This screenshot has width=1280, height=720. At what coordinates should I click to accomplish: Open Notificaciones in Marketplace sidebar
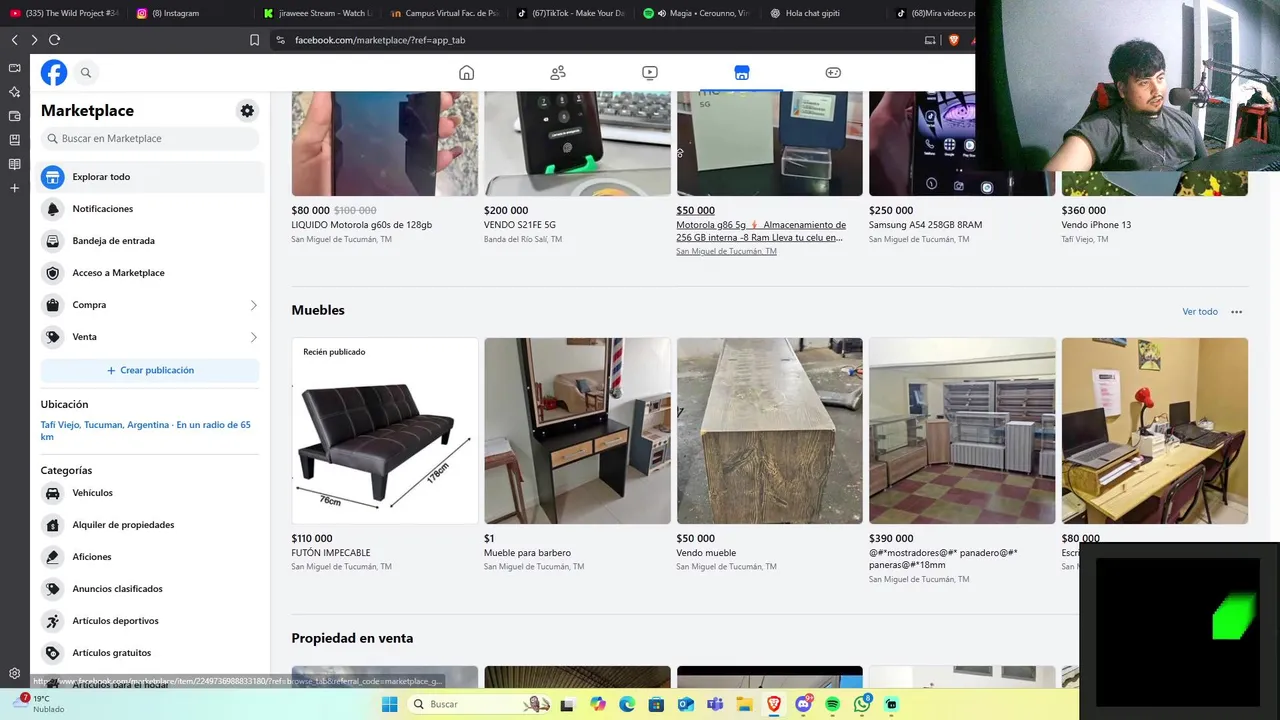pyautogui.click(x=150, y=209)
